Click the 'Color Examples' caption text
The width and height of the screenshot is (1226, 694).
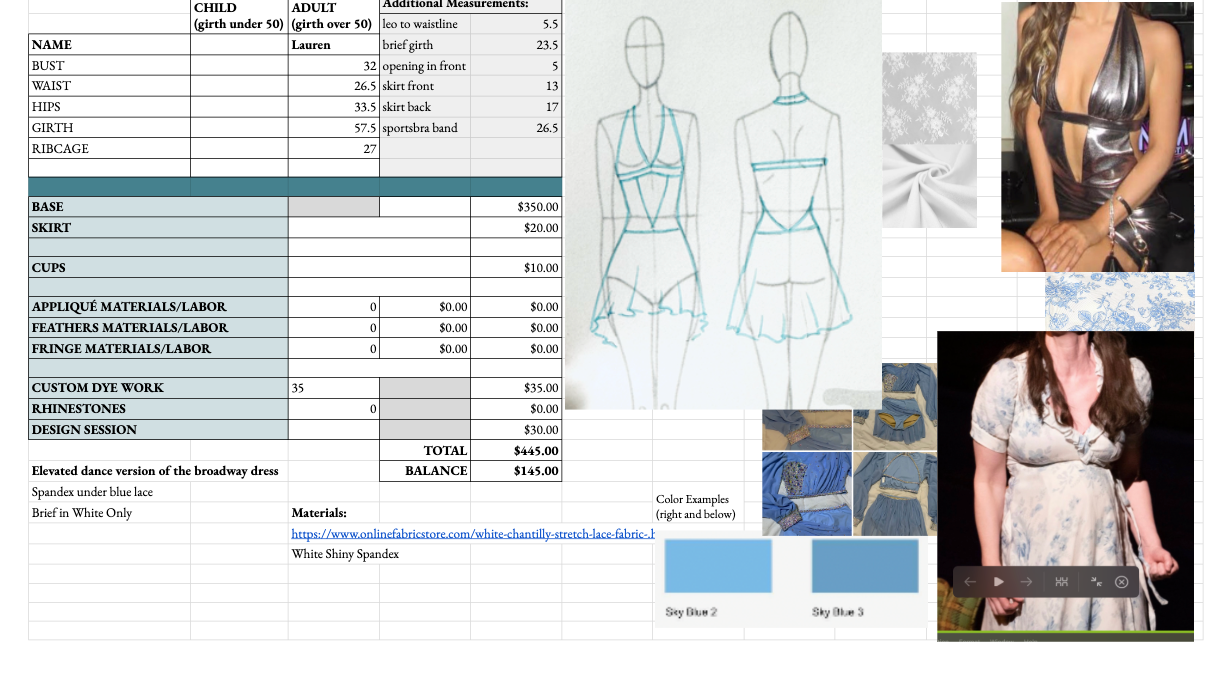[695, 506]
